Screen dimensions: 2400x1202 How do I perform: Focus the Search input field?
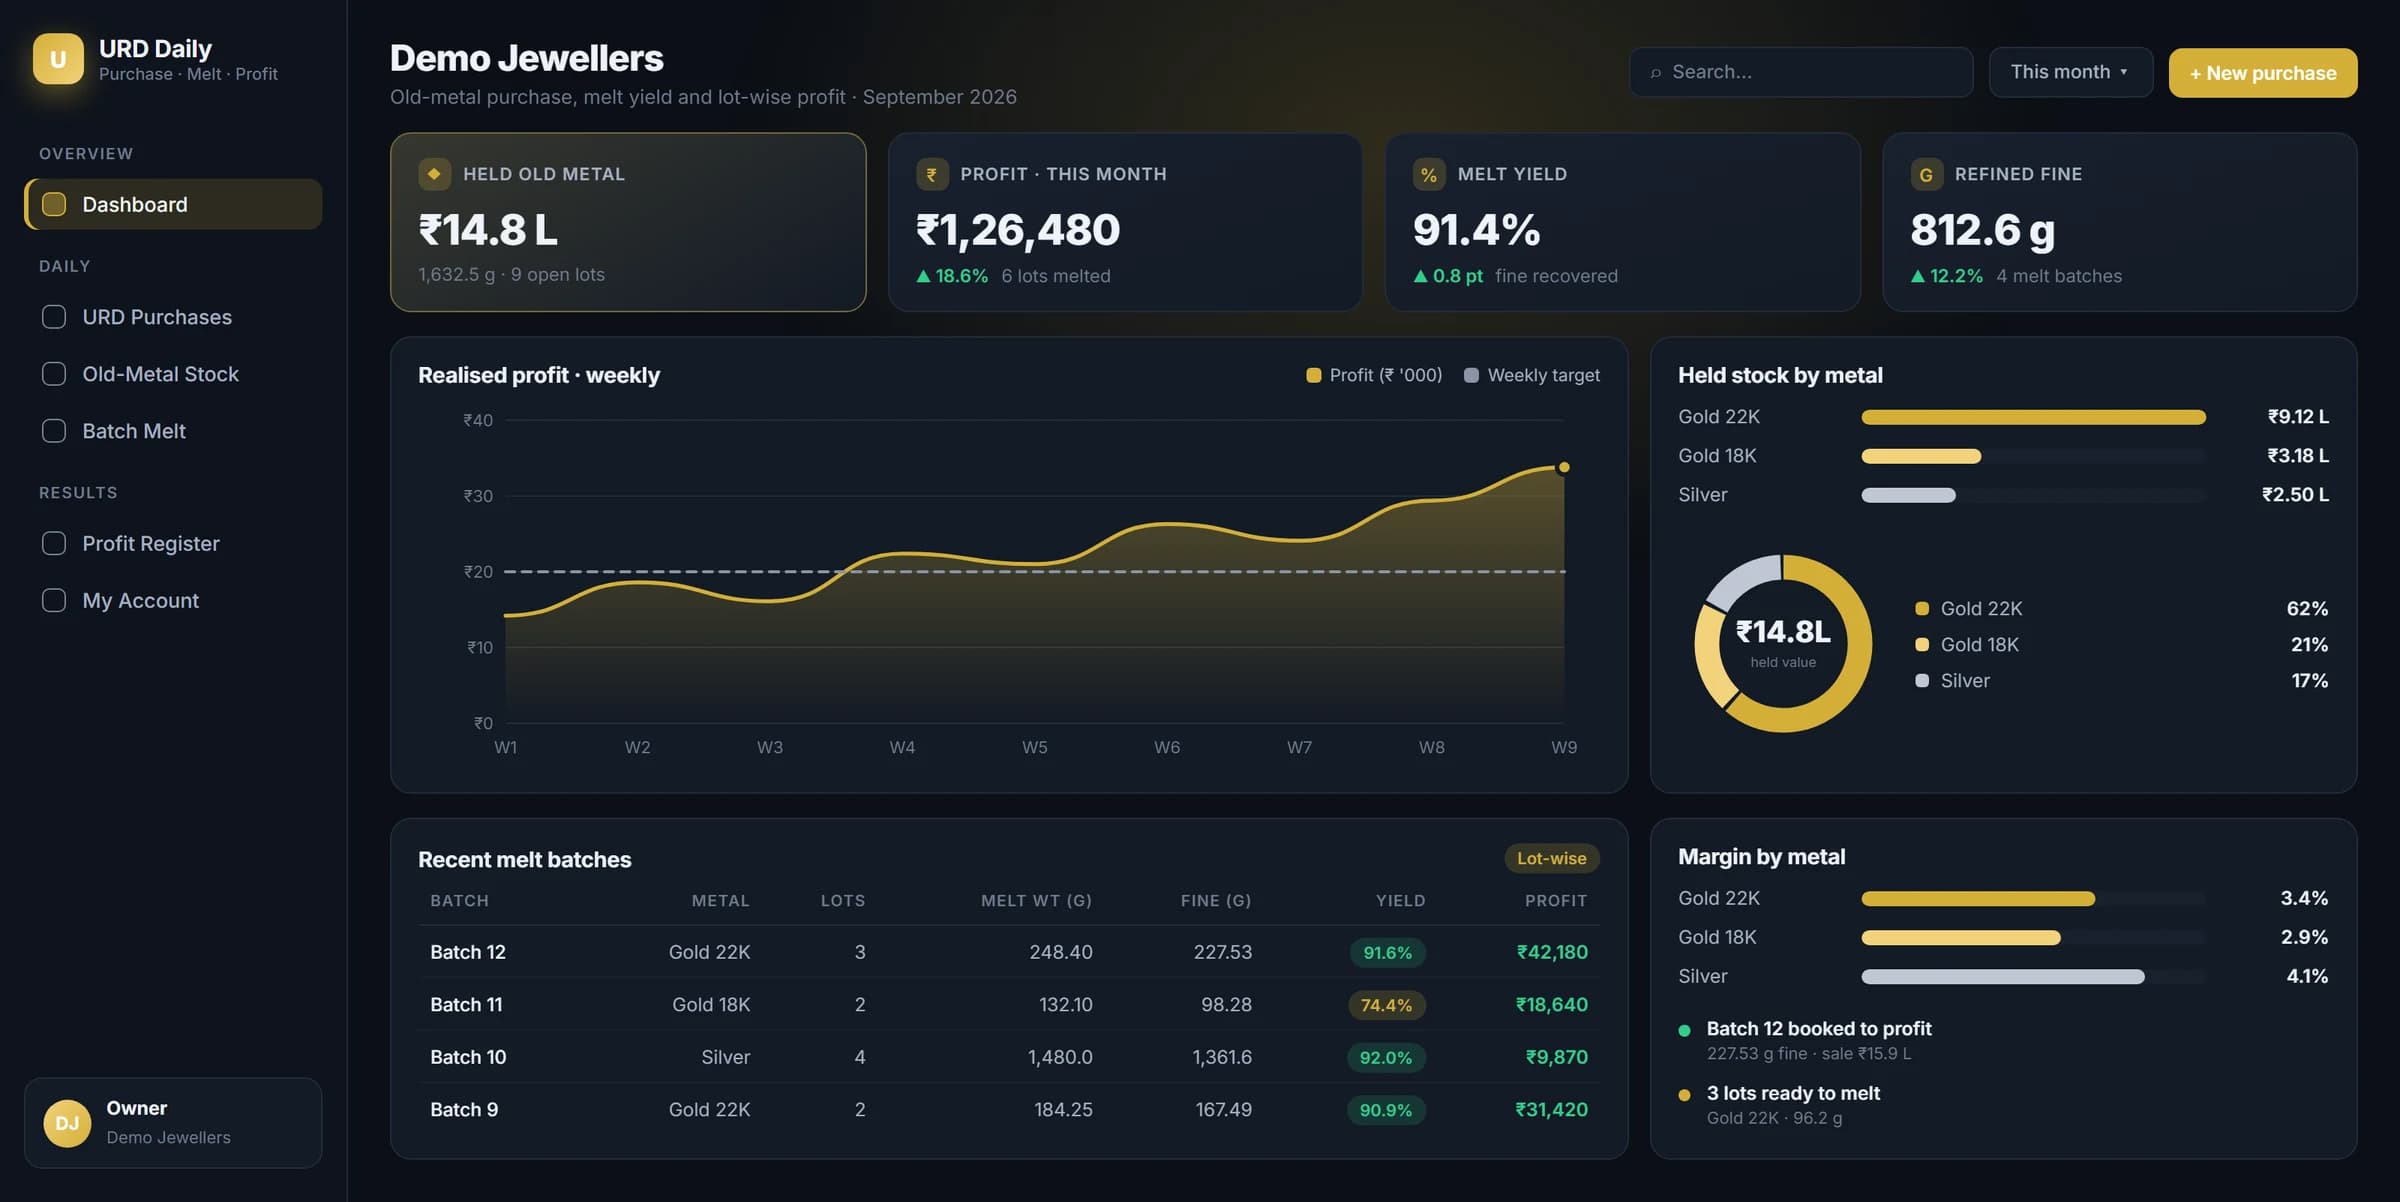point(1801,72)
